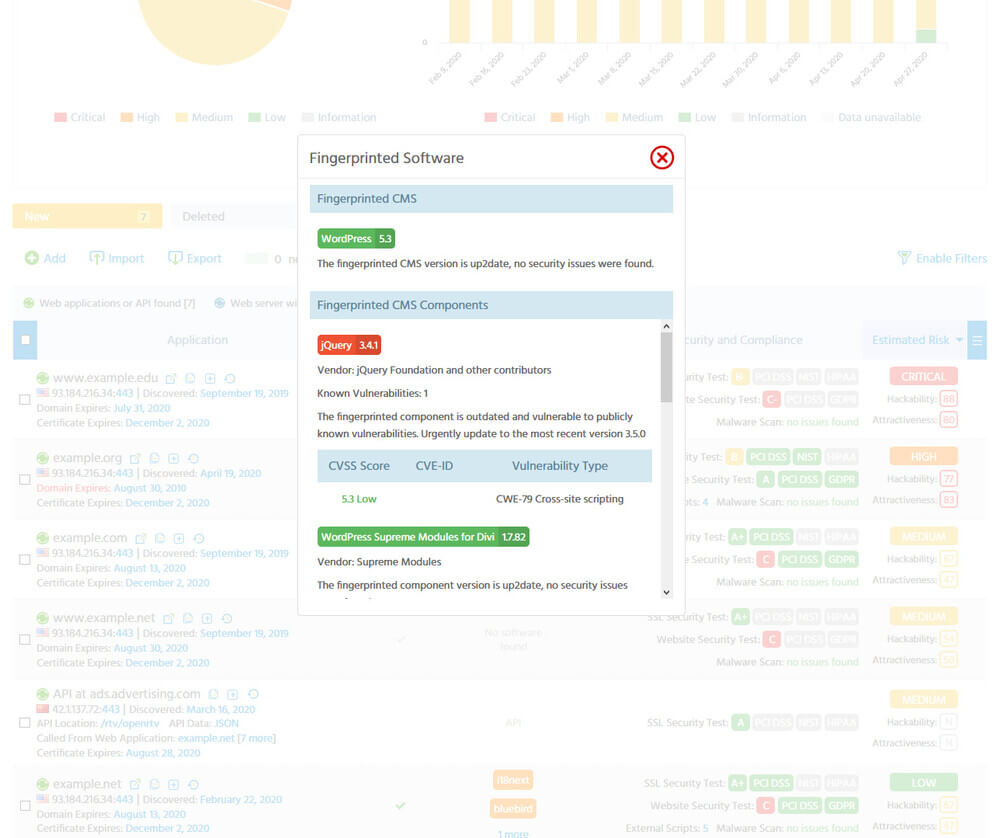Click the plus-box icon beside example.org

[173, 458]
